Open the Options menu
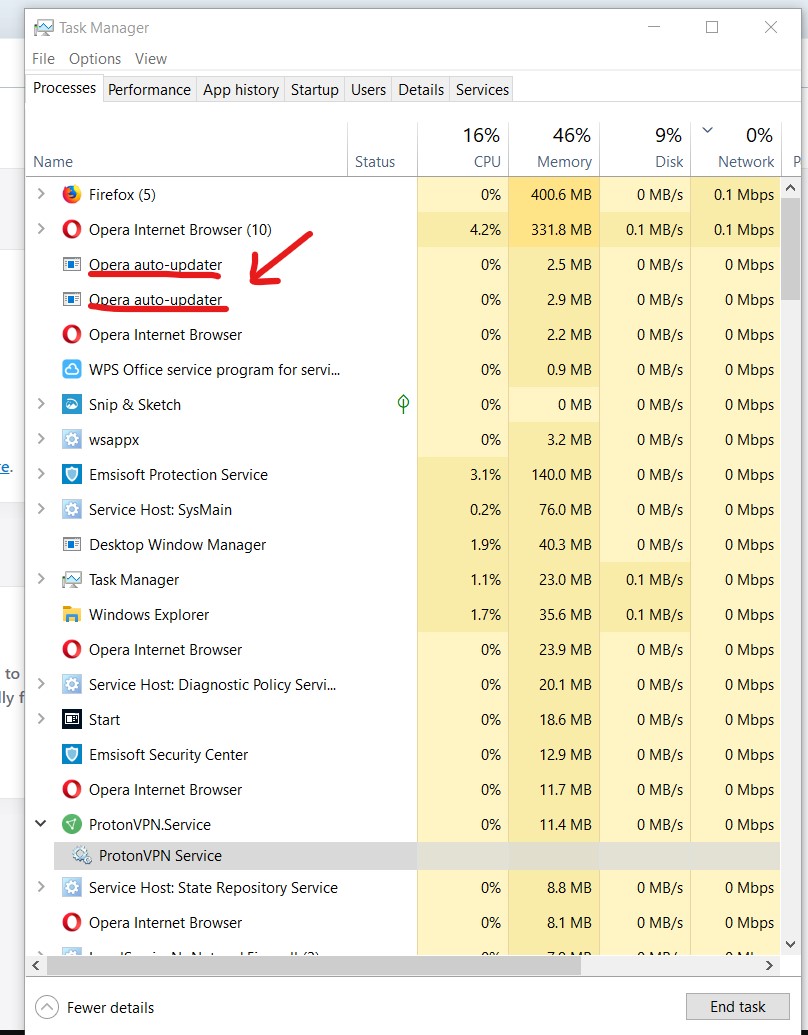 95,59
